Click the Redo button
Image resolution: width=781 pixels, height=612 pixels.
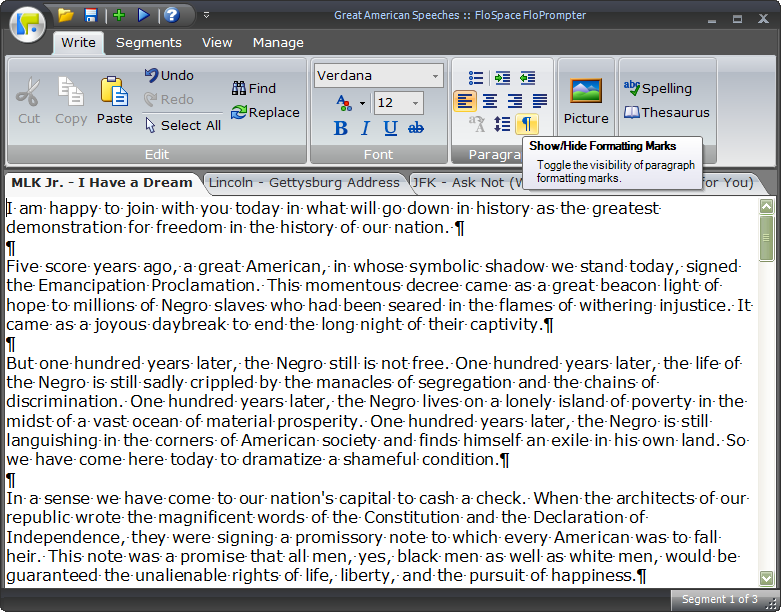(169, 99)
